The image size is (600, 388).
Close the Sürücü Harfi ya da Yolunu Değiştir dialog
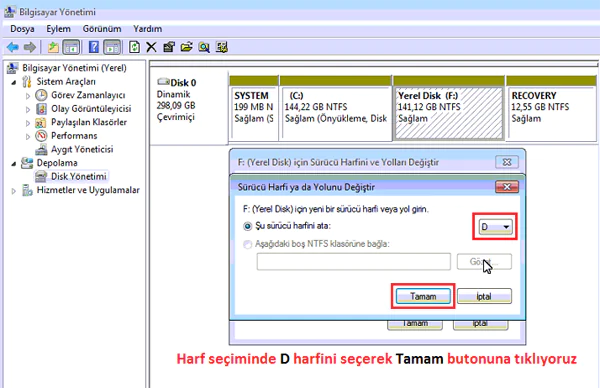tap(507, 187)
